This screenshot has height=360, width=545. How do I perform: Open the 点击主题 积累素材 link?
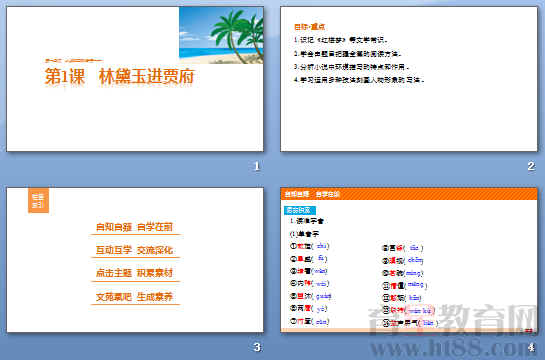[x=135, y=273]
